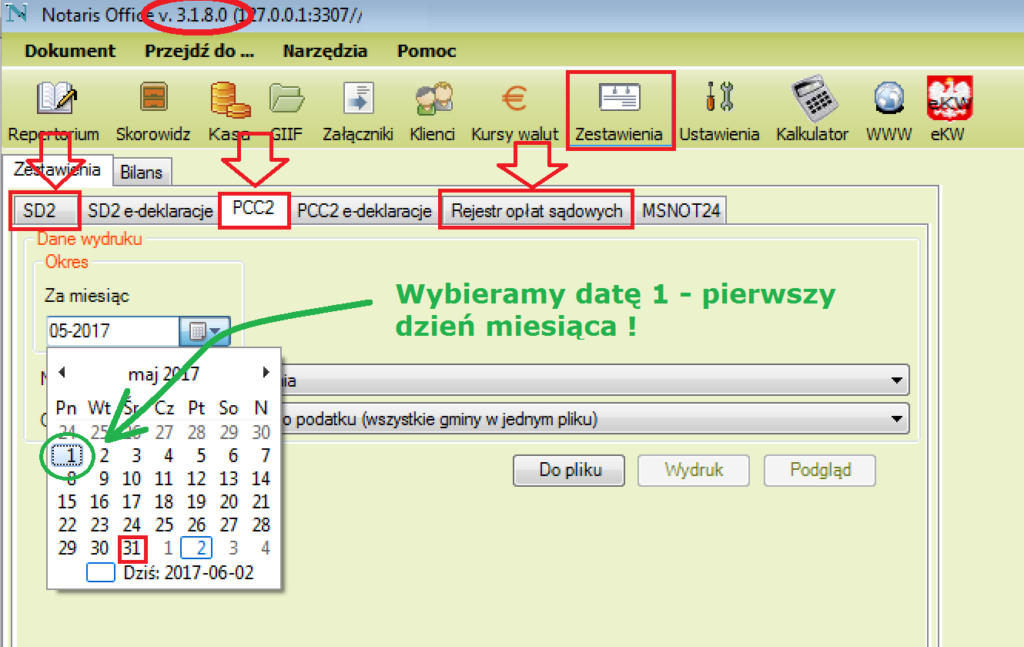Open the Pomoc menu

coord(426,51)
